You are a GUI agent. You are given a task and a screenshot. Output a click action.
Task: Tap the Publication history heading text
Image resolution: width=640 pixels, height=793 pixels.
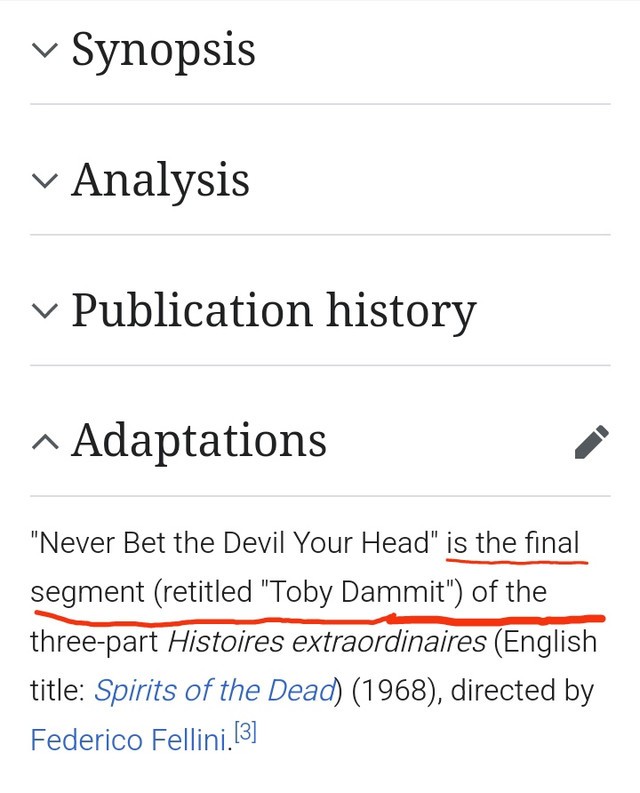pyautogui.click(x=274, y=311)
